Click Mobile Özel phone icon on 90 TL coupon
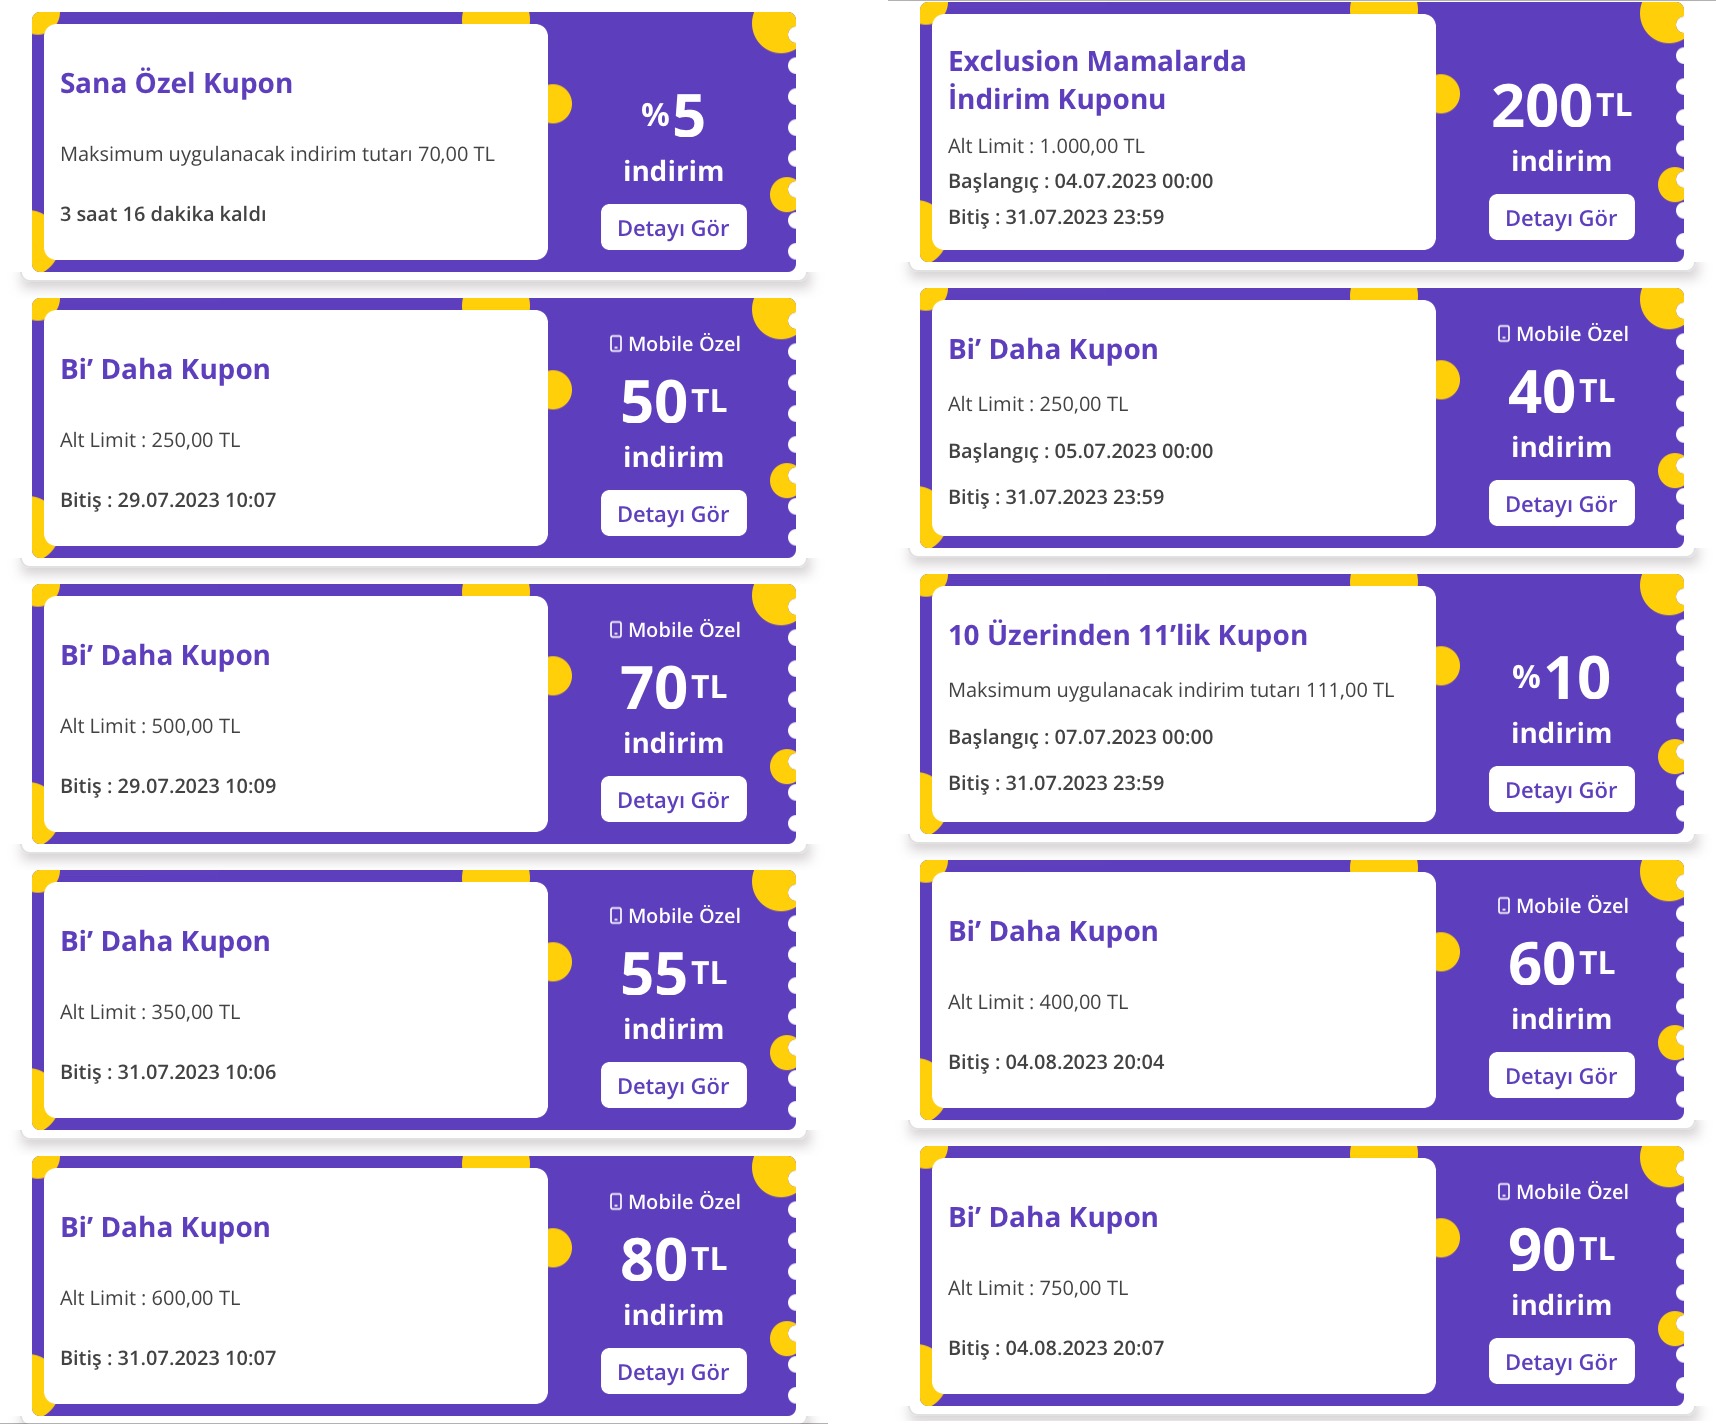This screenshot has height=1424, width=1716. (x=1504, y=1192)
